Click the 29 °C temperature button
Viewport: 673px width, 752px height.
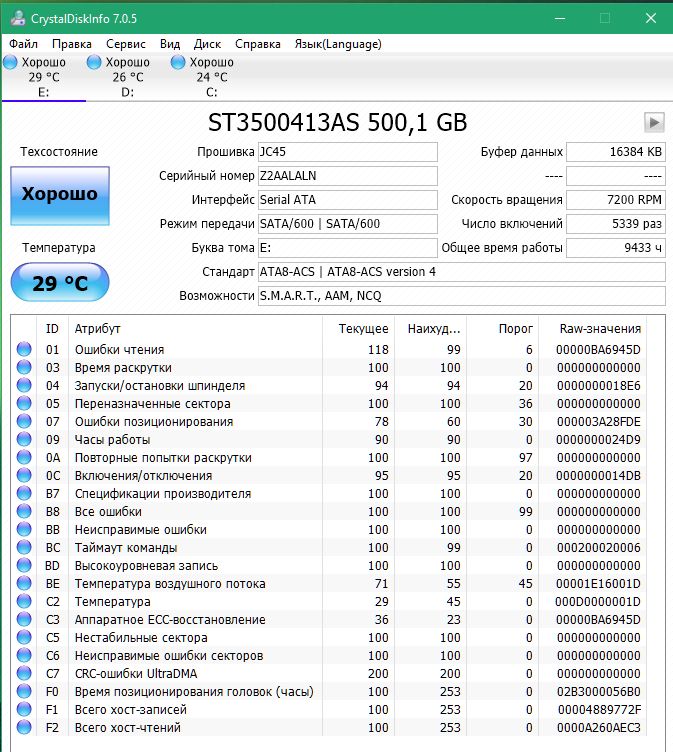pyautogui.click(x=60, y=282)
